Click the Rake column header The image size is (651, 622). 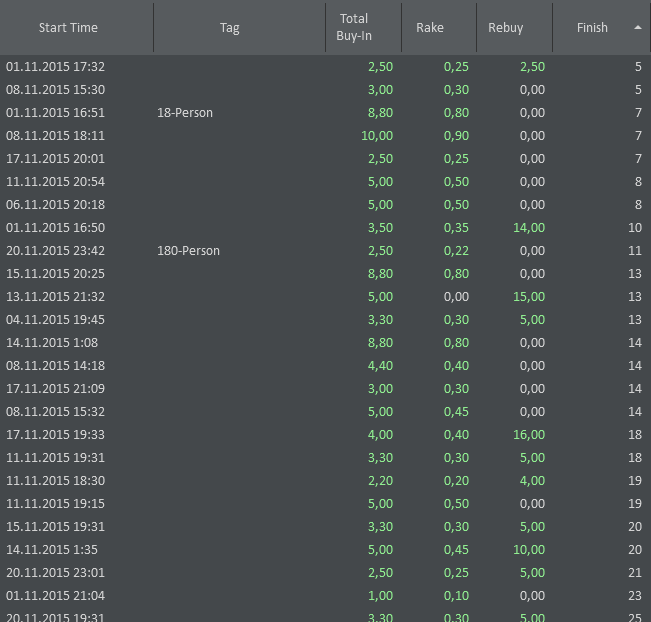pyautogui.click(x=430, y=28)
